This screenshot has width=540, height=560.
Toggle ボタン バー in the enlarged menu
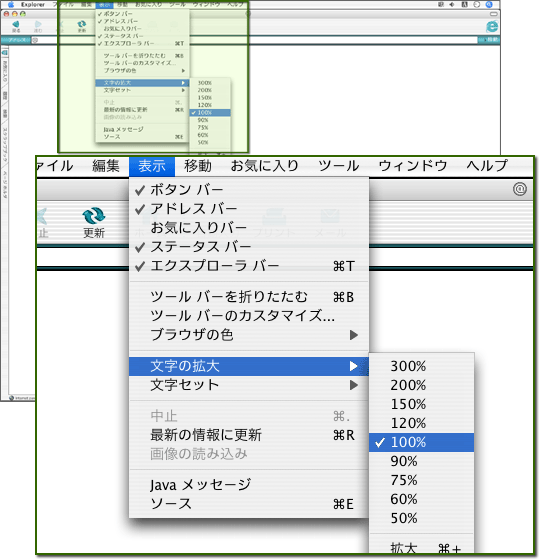[249, 190]
